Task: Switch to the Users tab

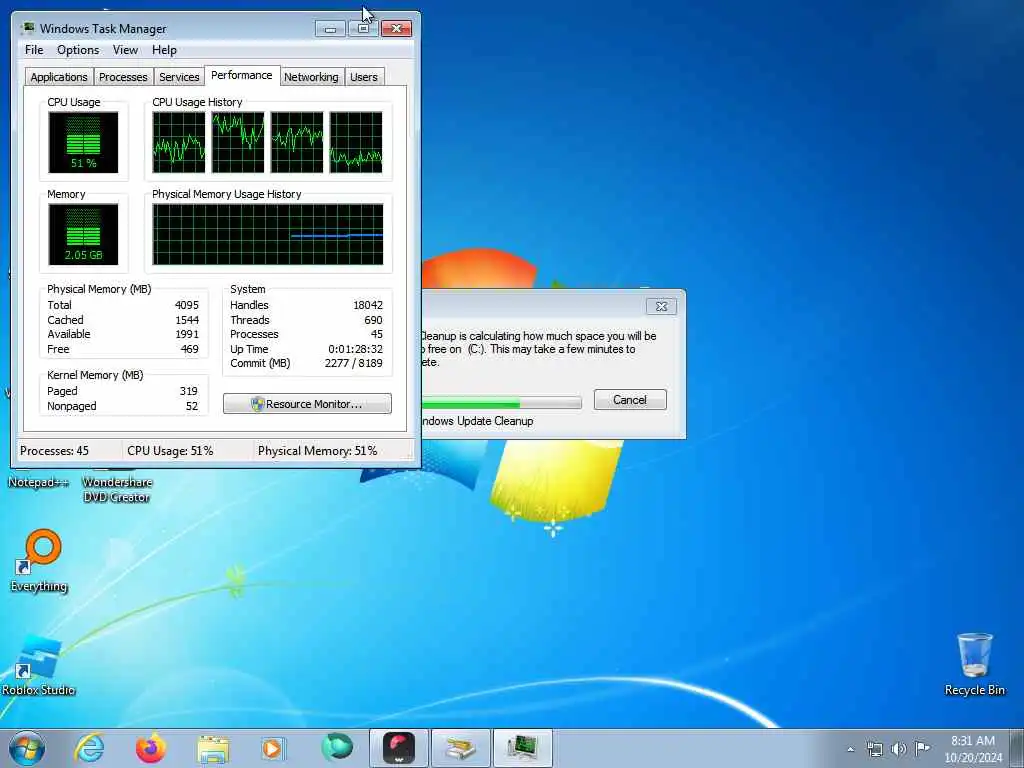Action: (x=364, y=77)
